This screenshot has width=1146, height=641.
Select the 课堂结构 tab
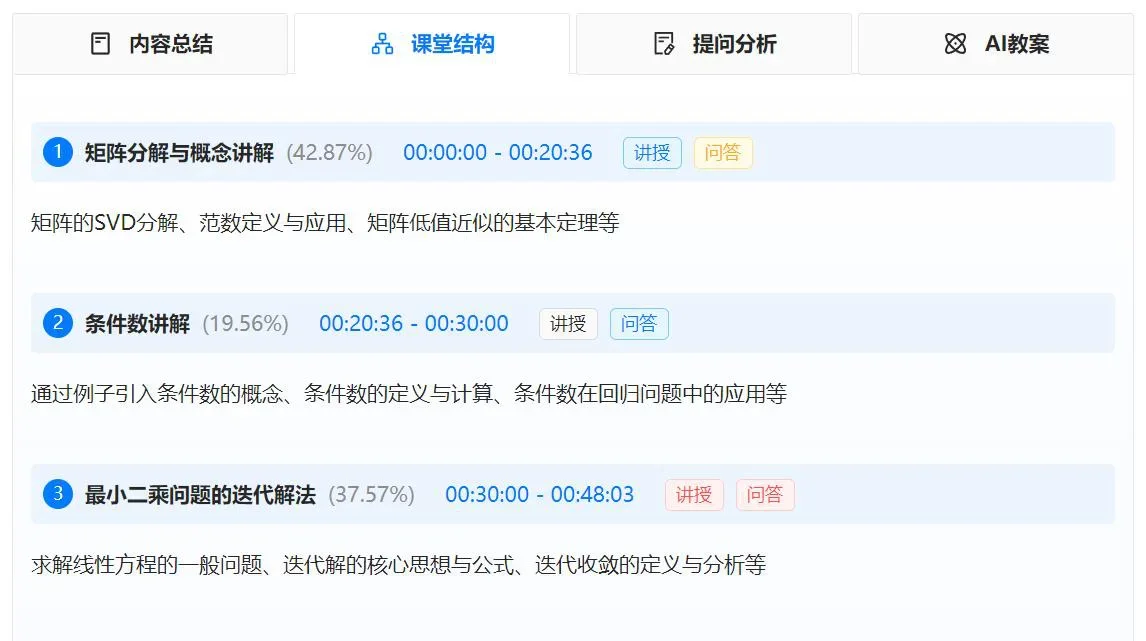[432, 44]
